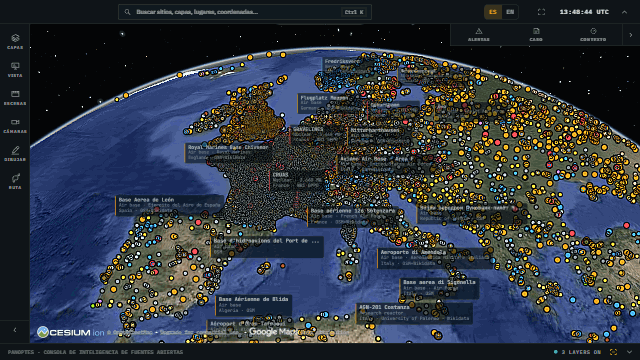Switch language to ES

pos(493,12)
